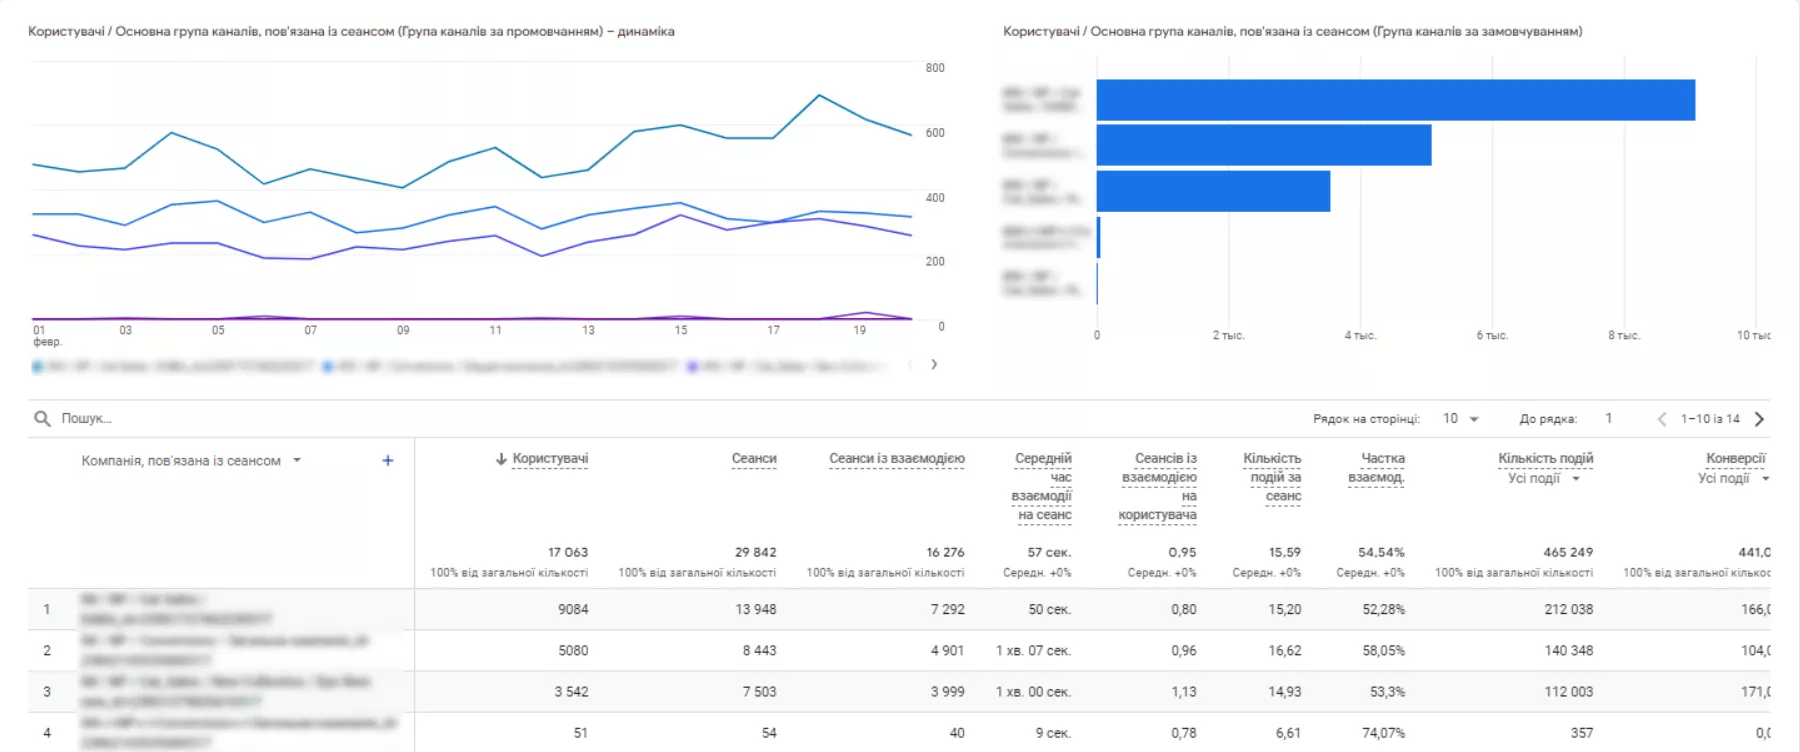Sort by Сеанси із взаємодією column
Screen dimensions: 1800x752
[897, 458]
